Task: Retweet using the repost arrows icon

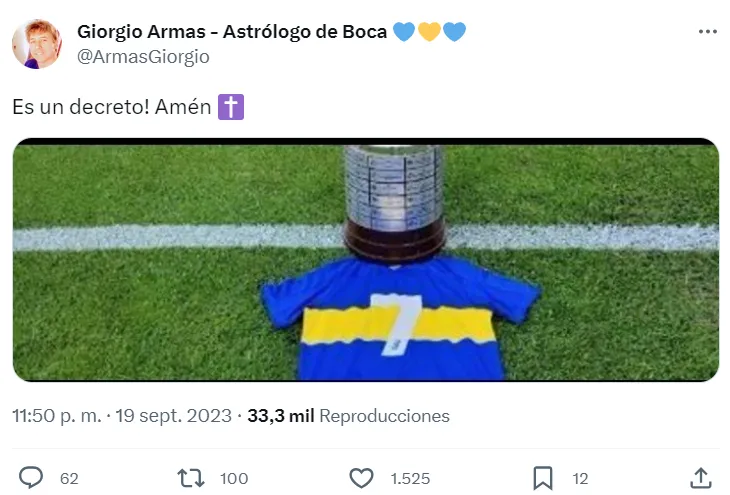Action: tap(191, 478)
